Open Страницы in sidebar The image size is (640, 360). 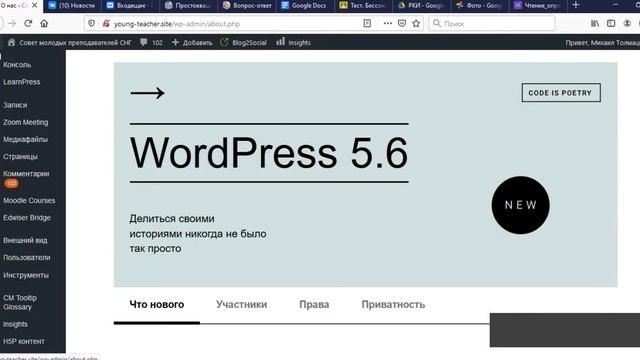[20, 156]
